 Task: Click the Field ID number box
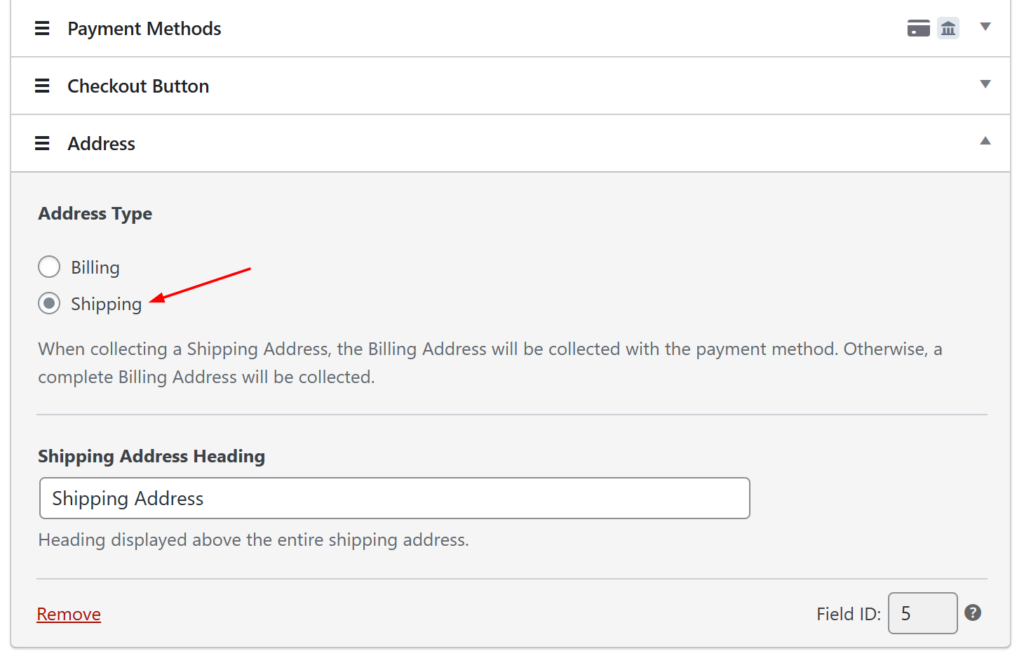(x=922, y=613)
